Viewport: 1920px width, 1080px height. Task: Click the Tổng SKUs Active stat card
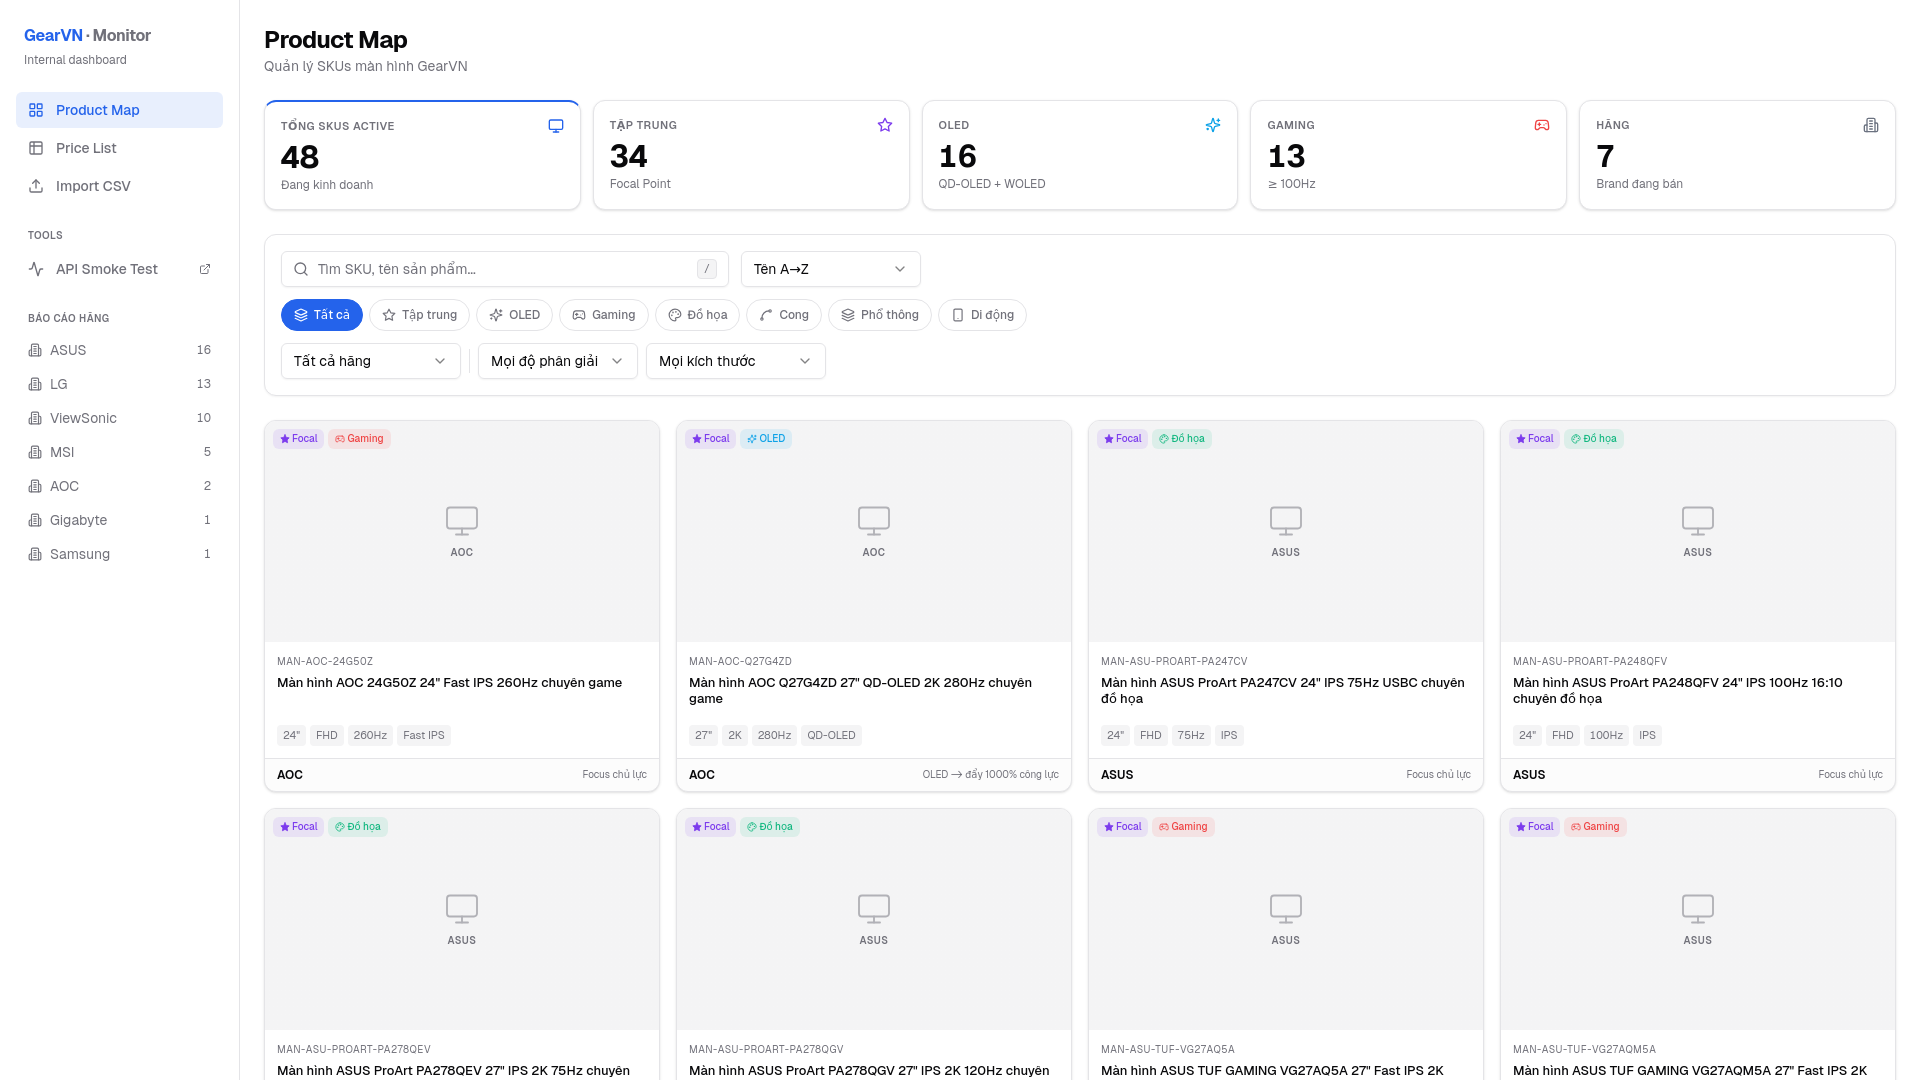(422, 155)
